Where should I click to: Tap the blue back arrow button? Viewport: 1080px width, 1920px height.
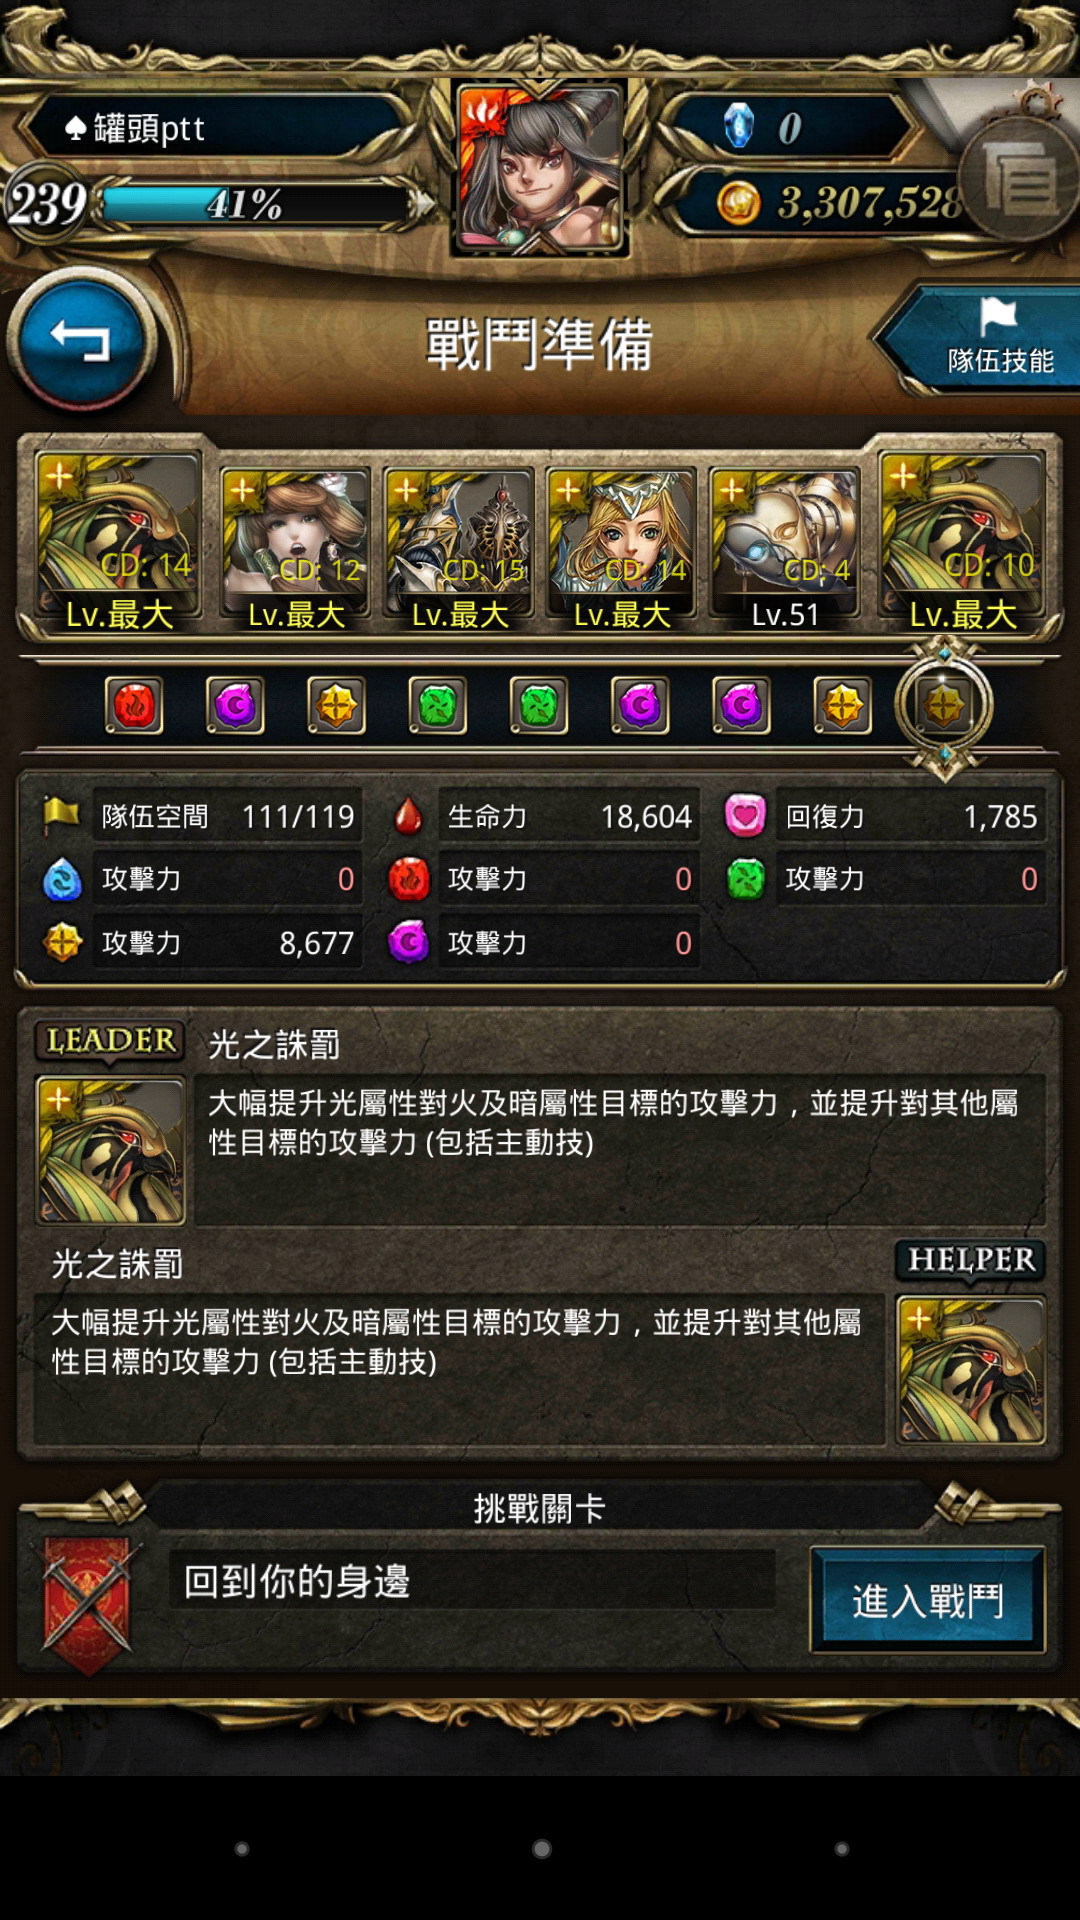pyautogui.click(x=82, y=340)
